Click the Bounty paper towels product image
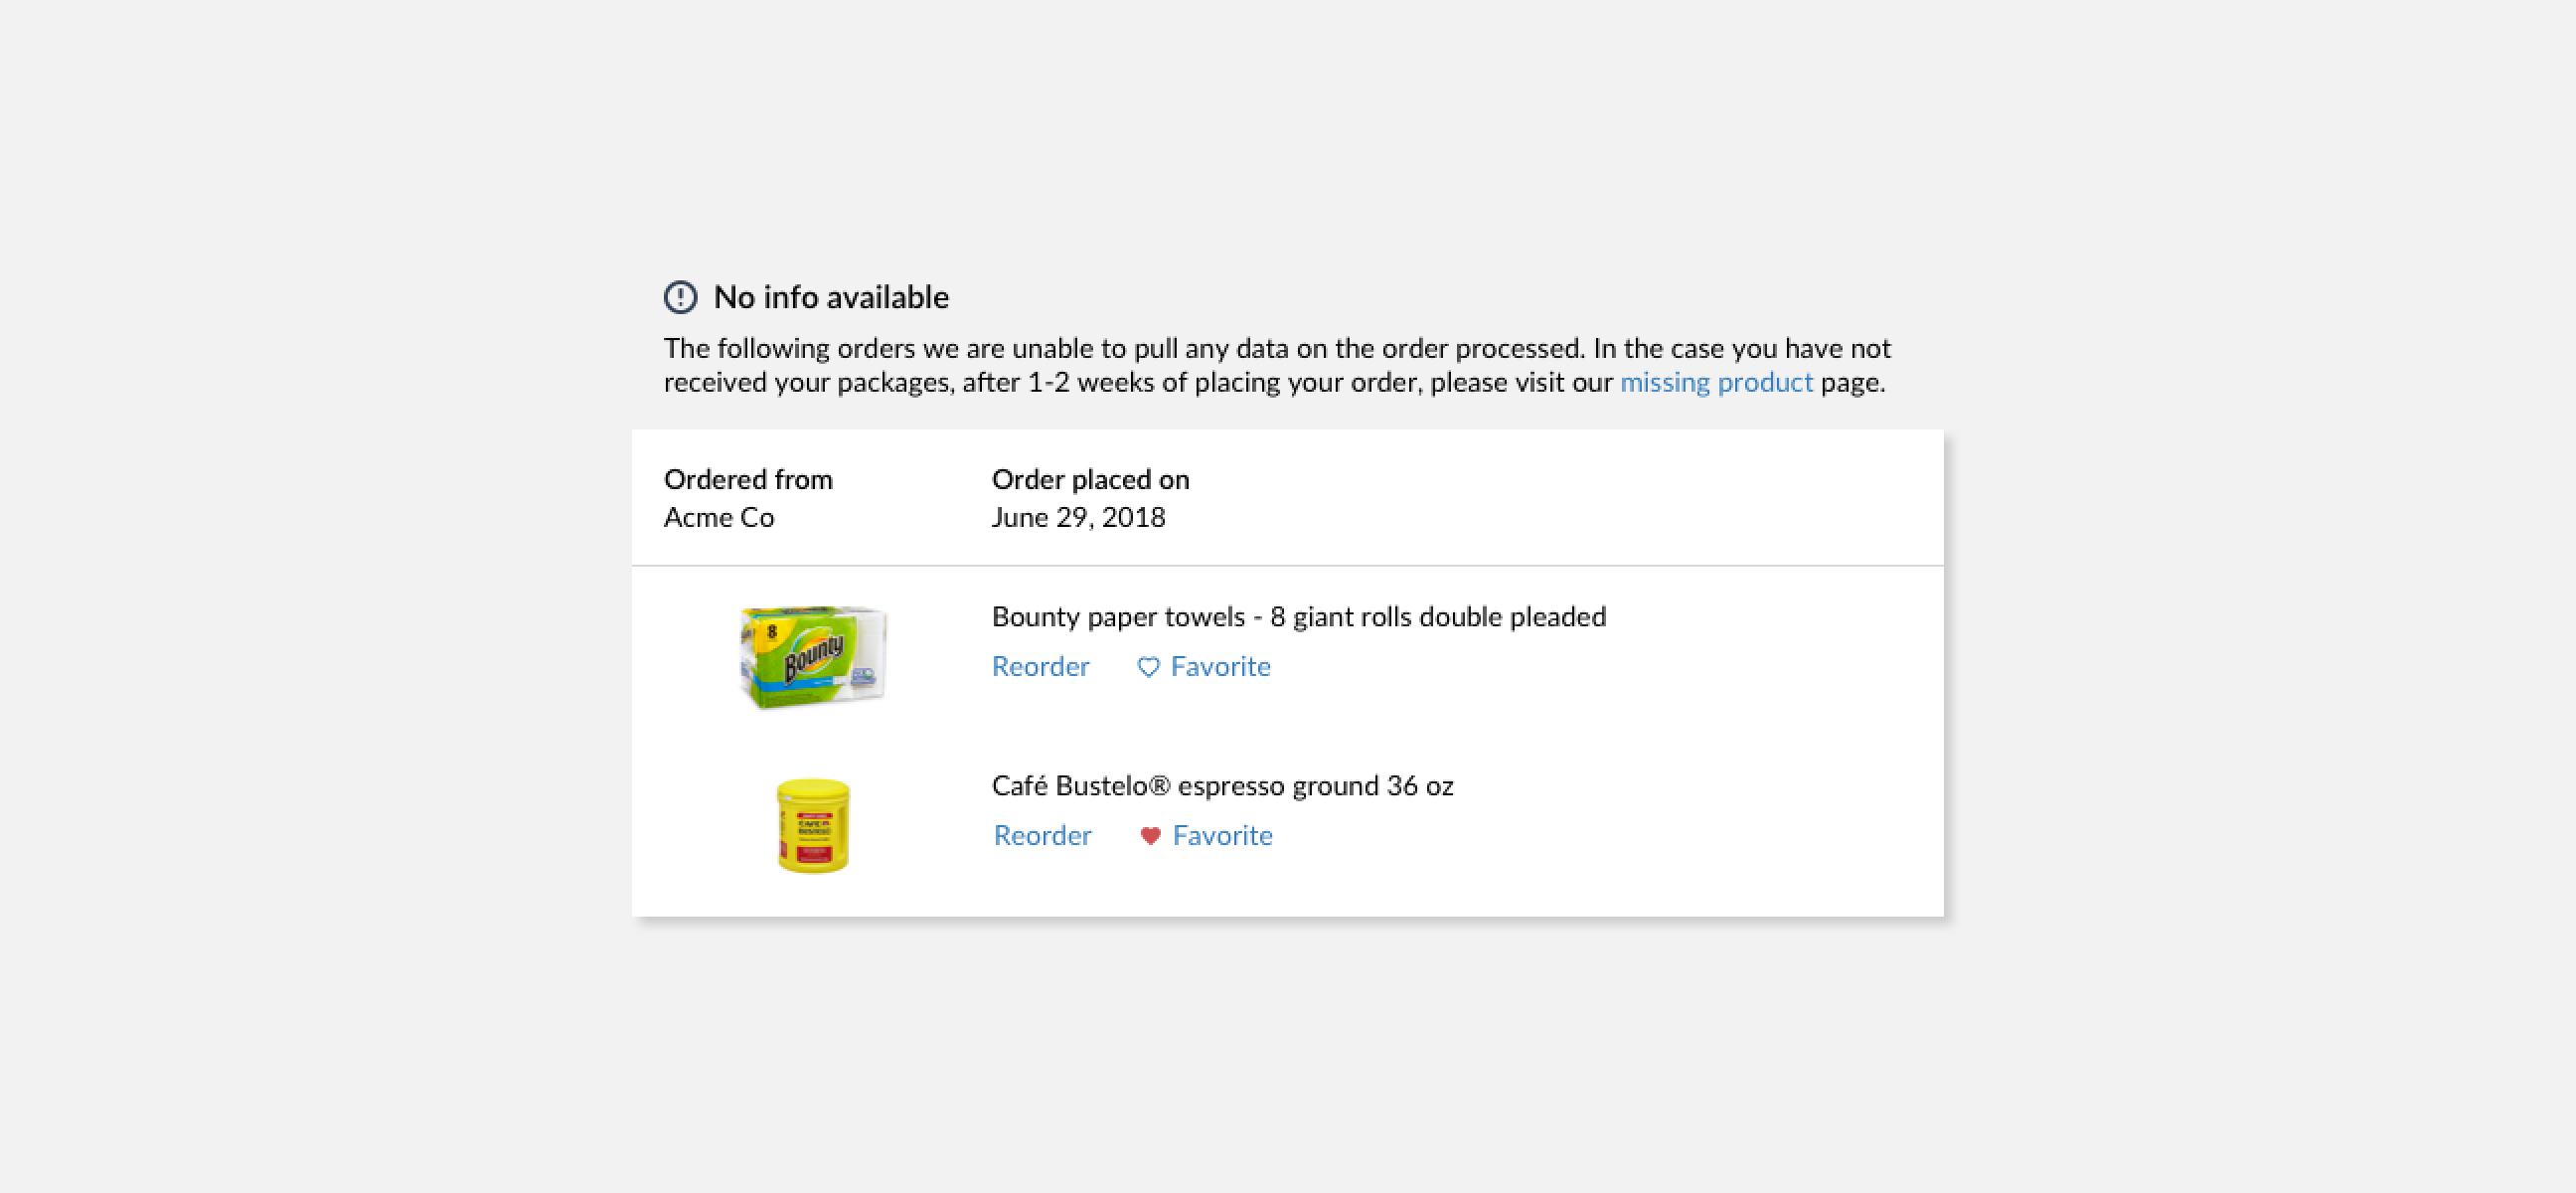Viewport: 2576px width, 1193px height. tap(812, 656)
